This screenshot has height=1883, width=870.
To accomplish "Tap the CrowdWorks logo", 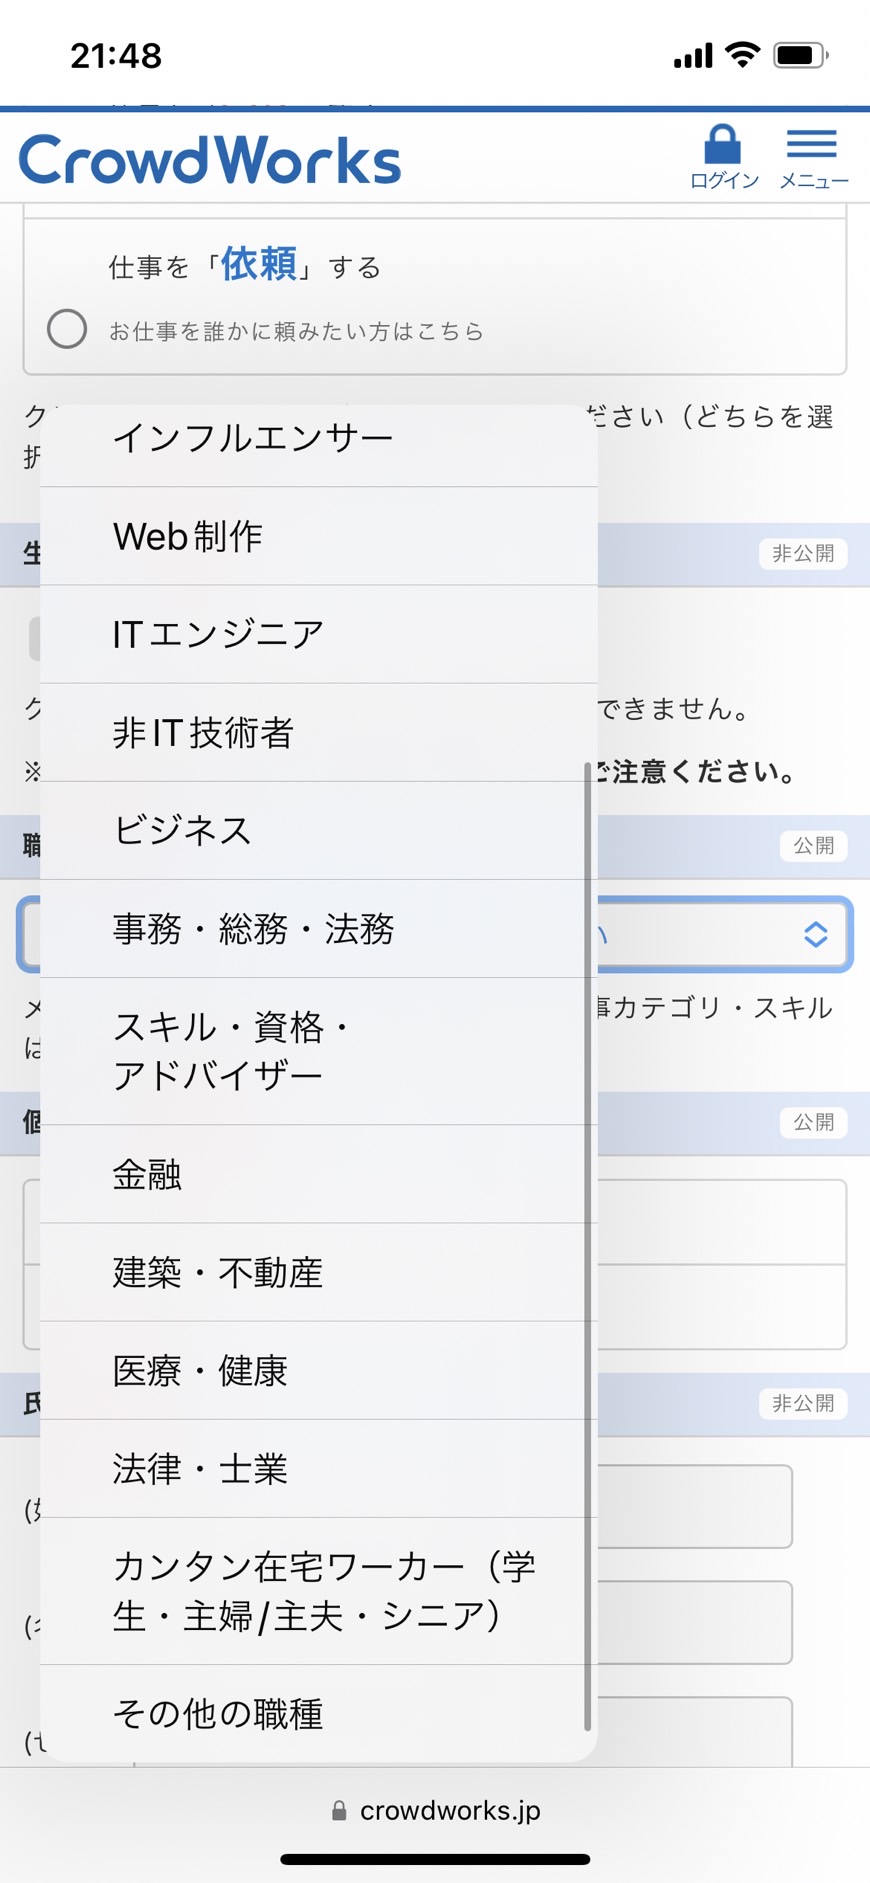I will (210, 160).
